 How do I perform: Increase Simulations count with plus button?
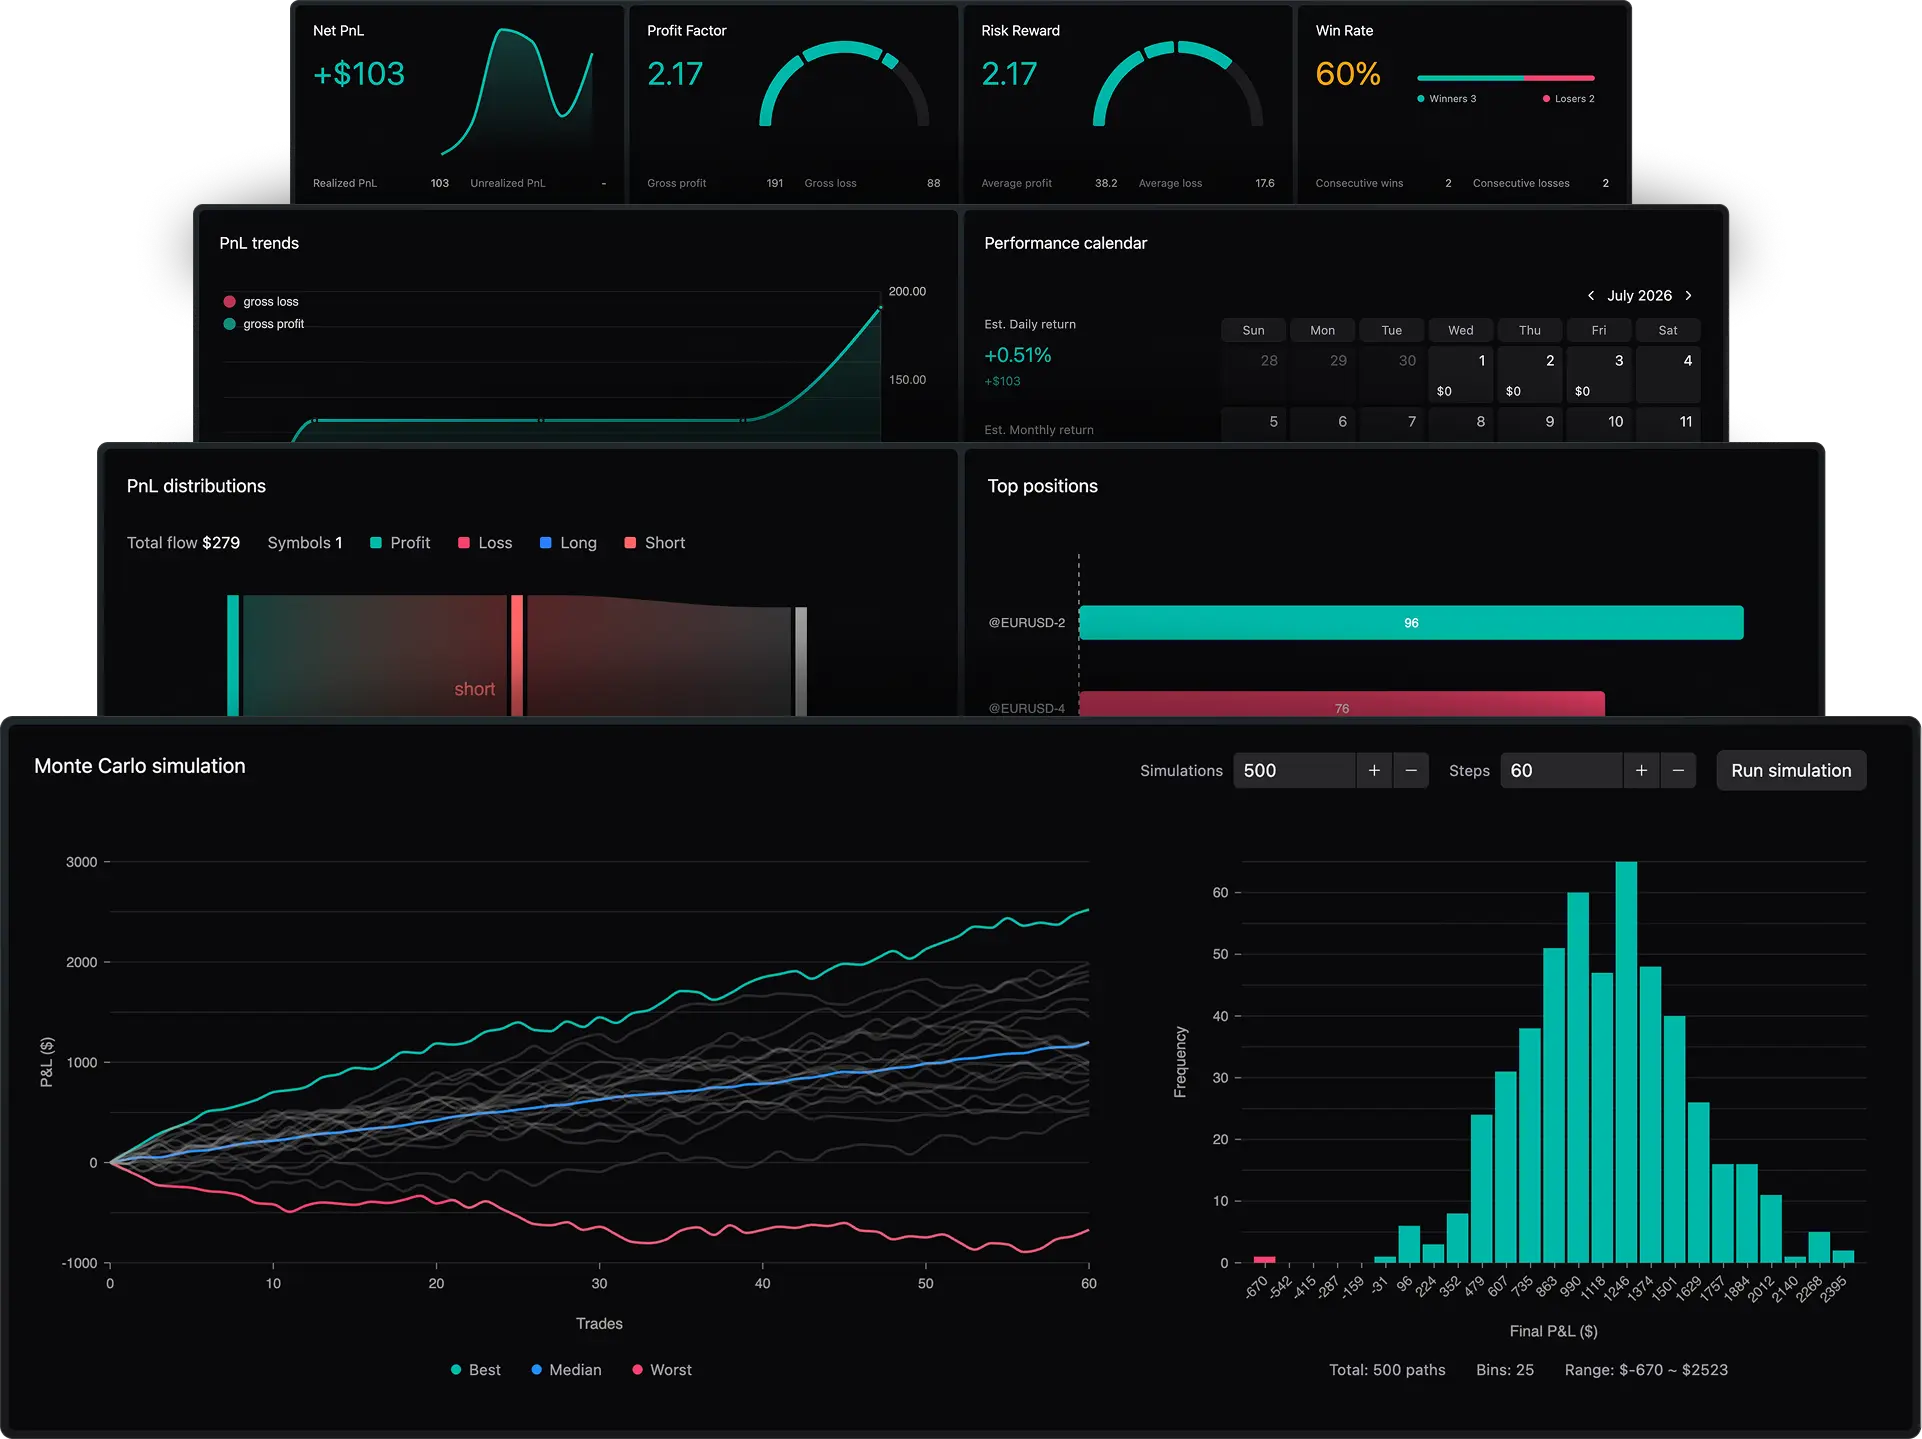(x=1374, y=770)
